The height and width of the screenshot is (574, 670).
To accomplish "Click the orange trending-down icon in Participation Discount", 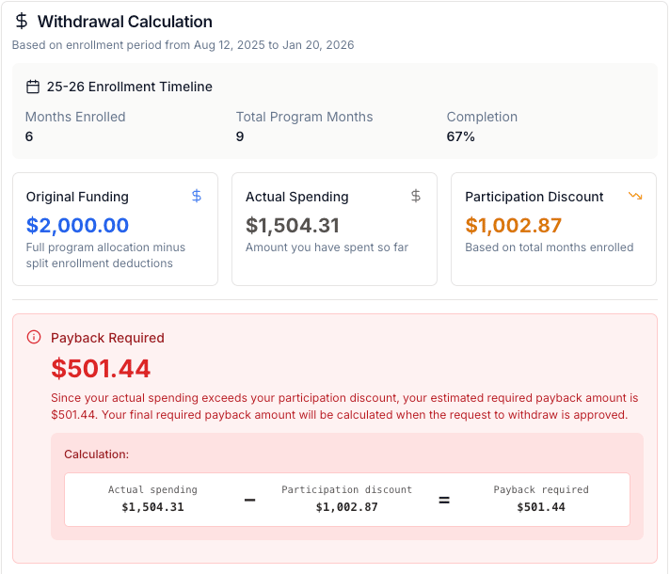I will 635,196.
